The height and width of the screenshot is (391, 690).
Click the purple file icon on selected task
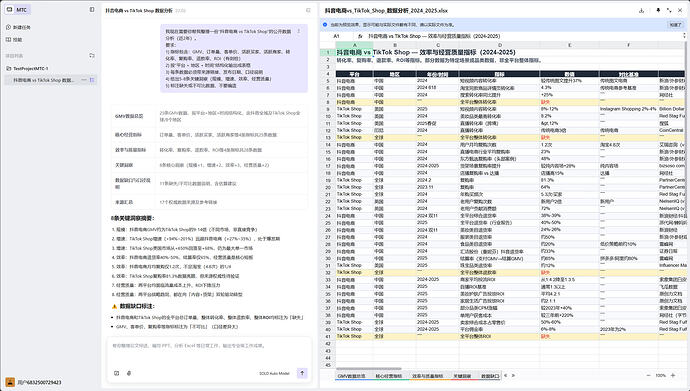(x=92, y=80)
